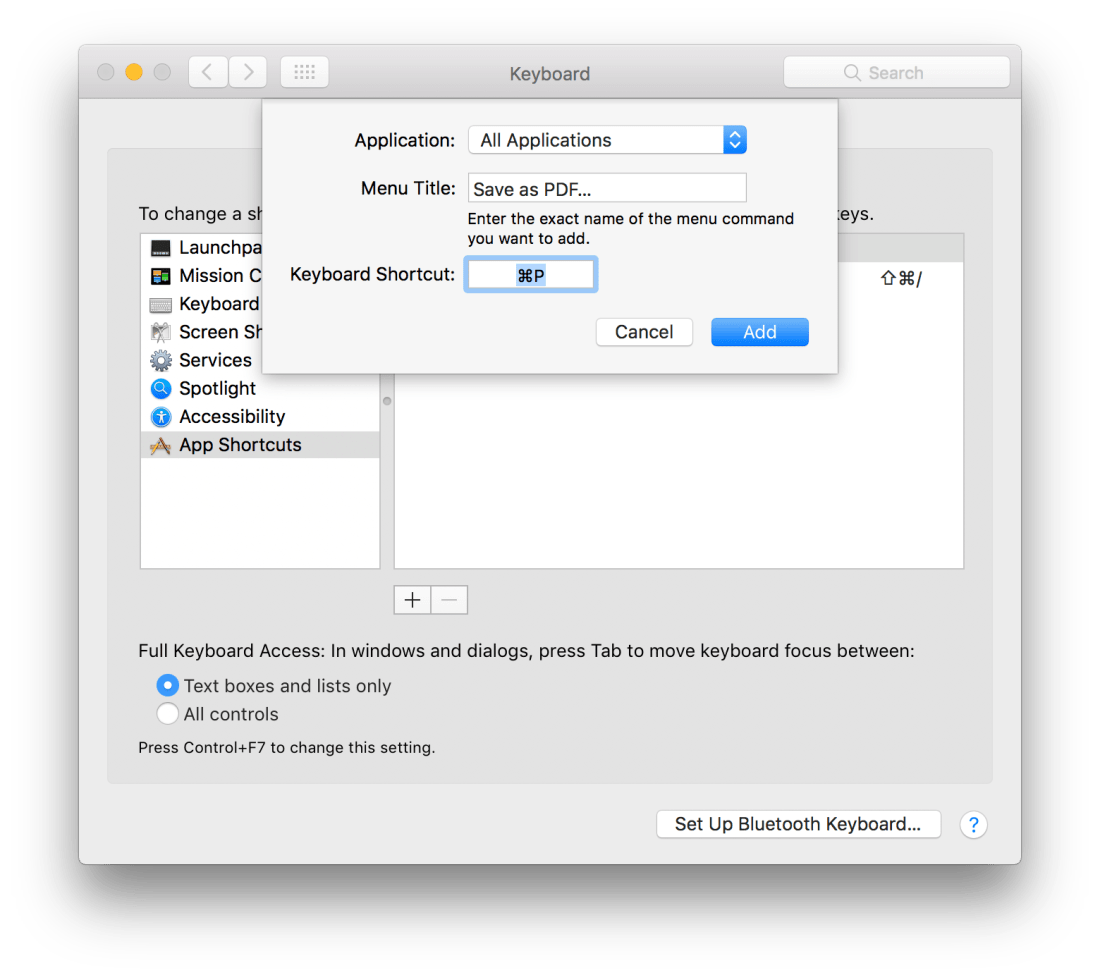This screenshot has width=1100, height=977.
Task: Click the show all preferences grid icon
Action: 304,71
